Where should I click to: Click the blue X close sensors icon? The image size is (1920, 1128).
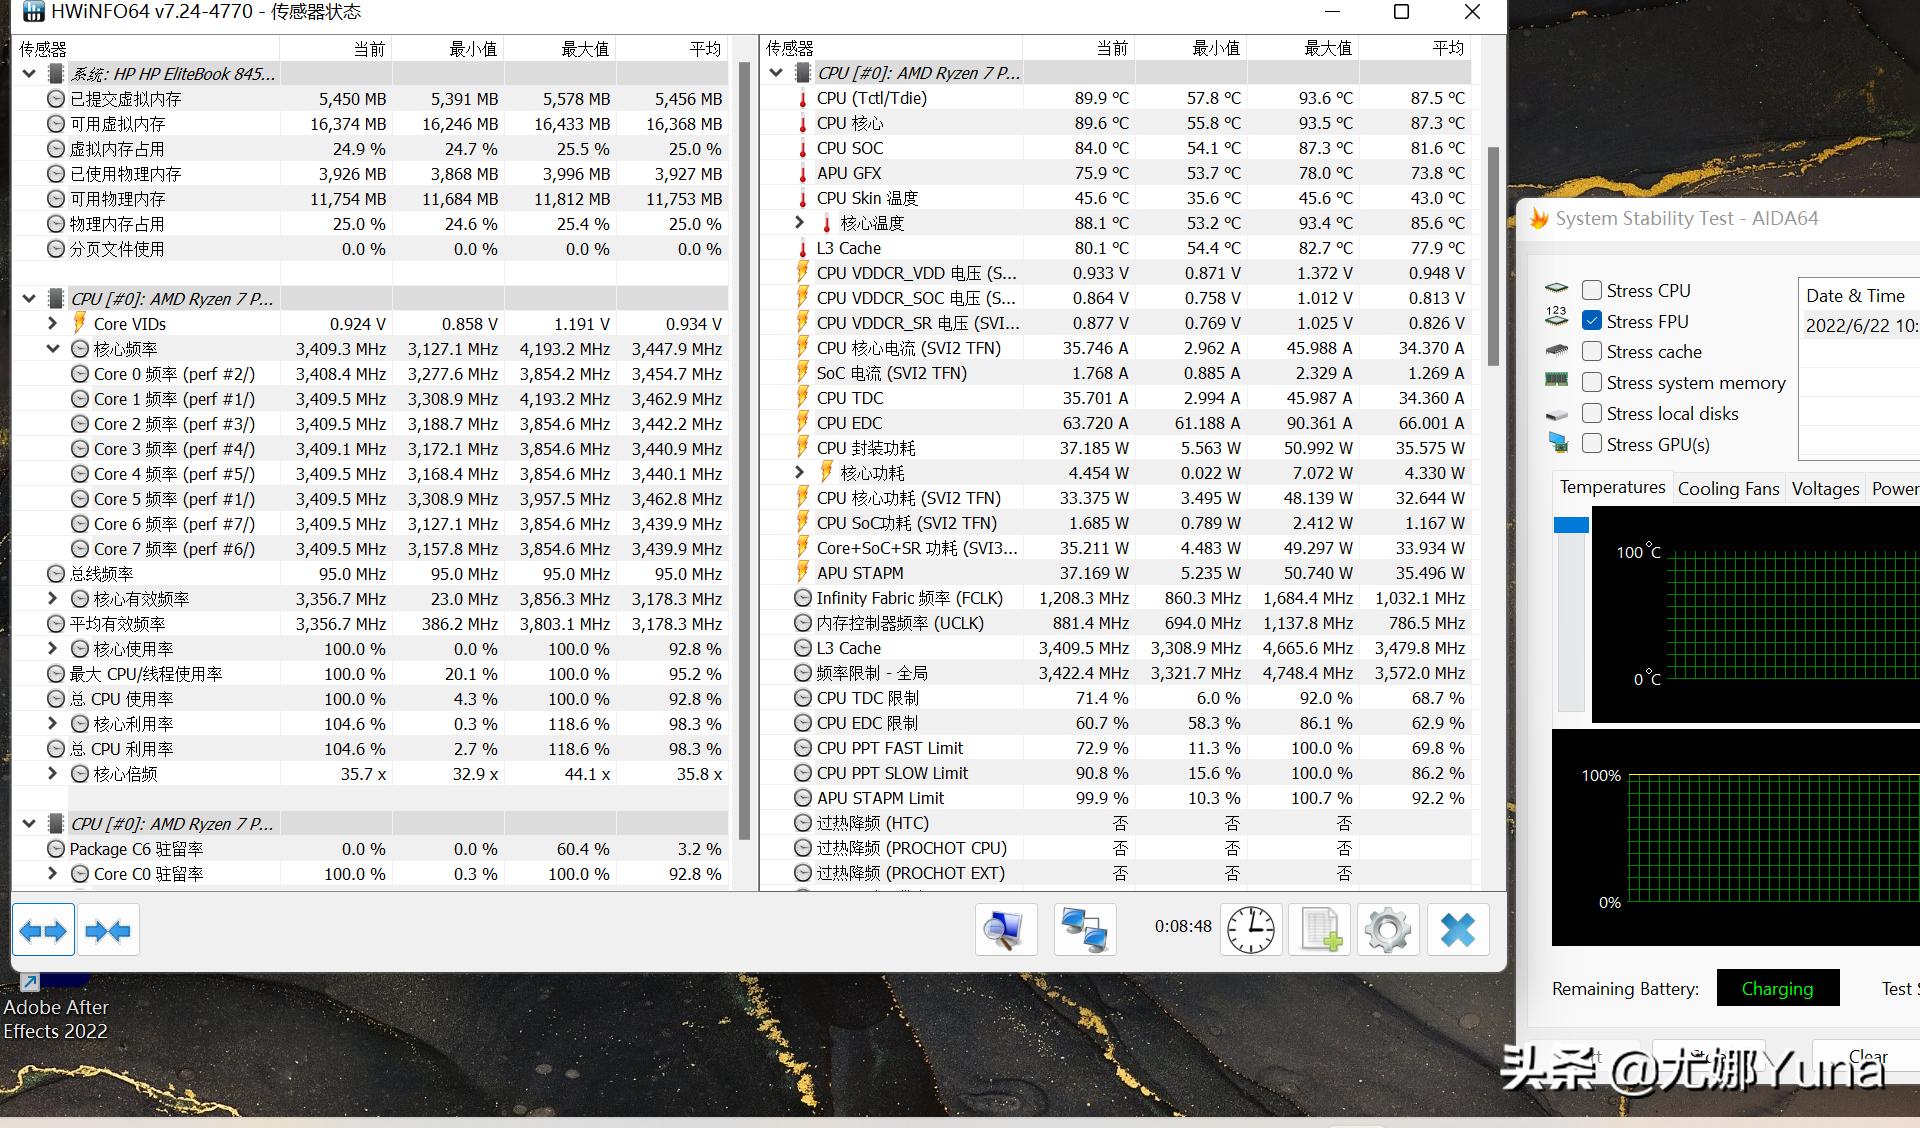coord(1457,930)
